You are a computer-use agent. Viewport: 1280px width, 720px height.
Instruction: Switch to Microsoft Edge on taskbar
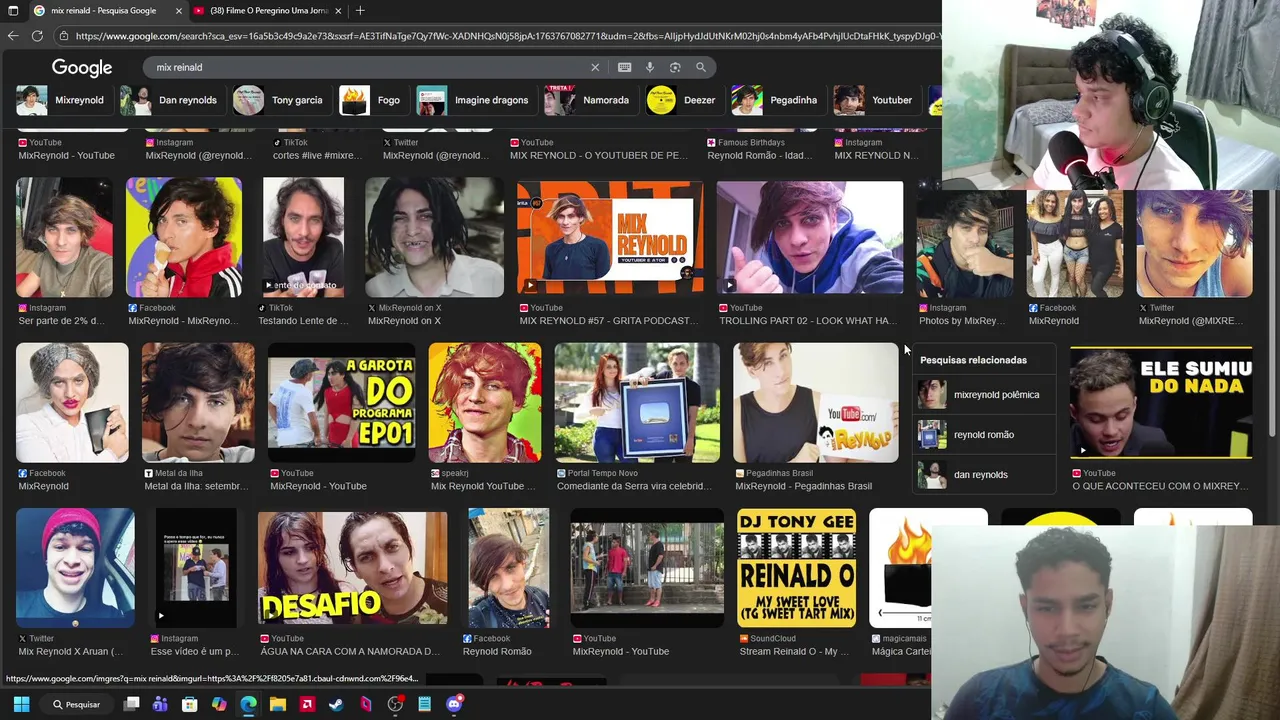pos(248,704)
